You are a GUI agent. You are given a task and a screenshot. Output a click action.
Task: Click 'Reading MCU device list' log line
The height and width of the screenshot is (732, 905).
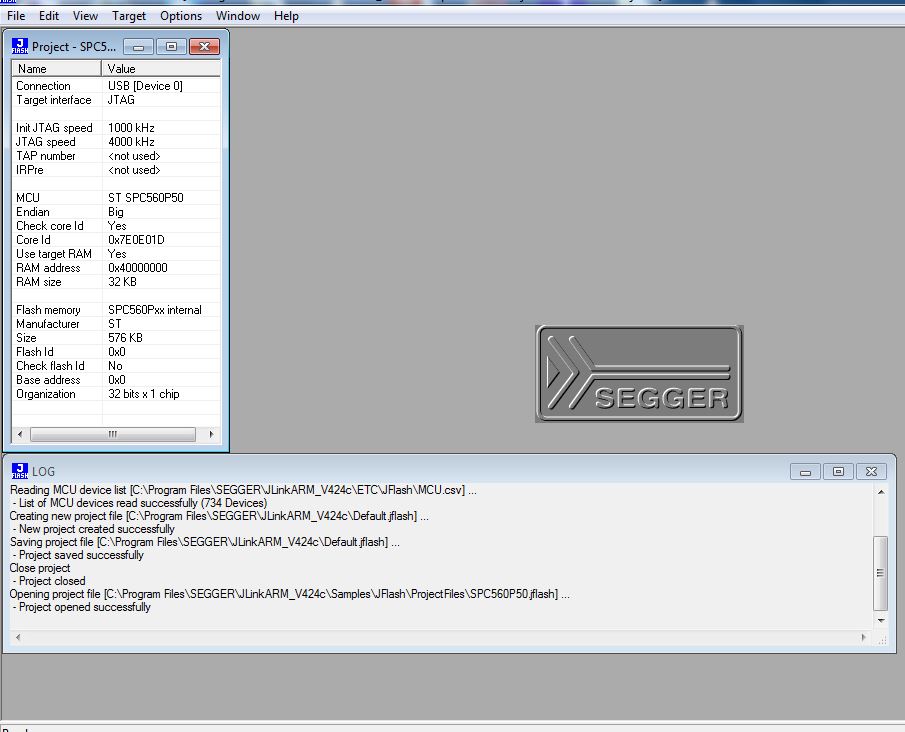tap(243, 490)
